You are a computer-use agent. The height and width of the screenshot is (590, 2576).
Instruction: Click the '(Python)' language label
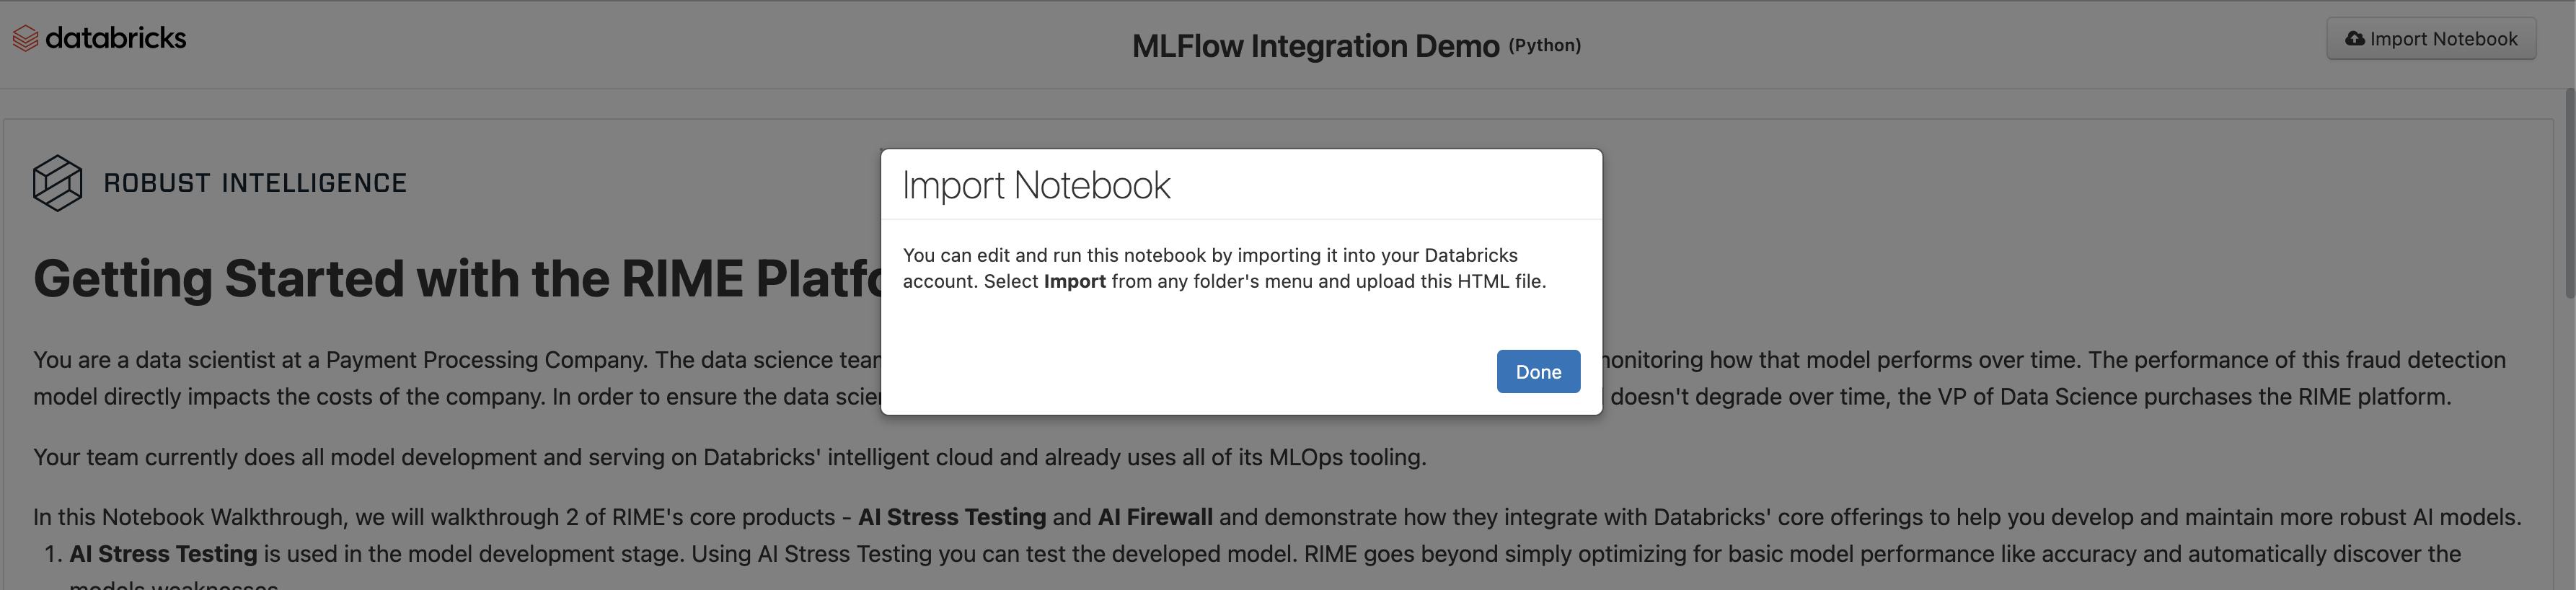[x=1544, y=46]
